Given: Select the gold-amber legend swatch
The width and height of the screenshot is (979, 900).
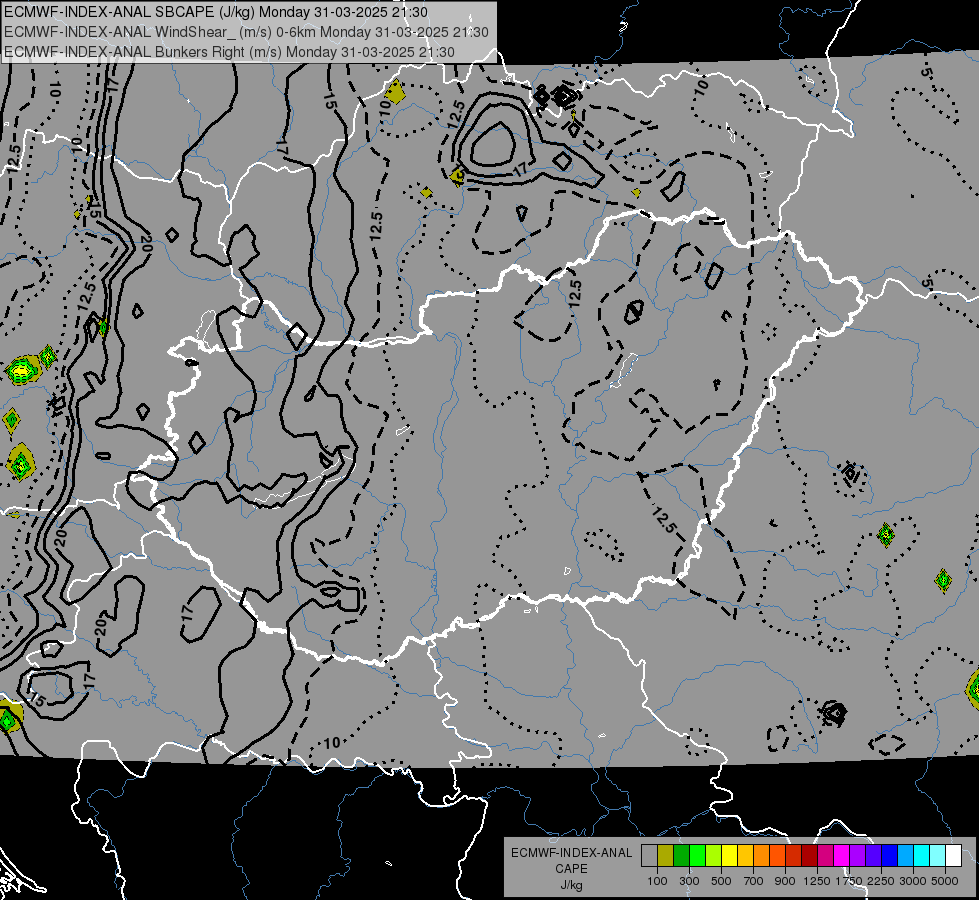Looking at the screenshot, I should pos(745,855).
